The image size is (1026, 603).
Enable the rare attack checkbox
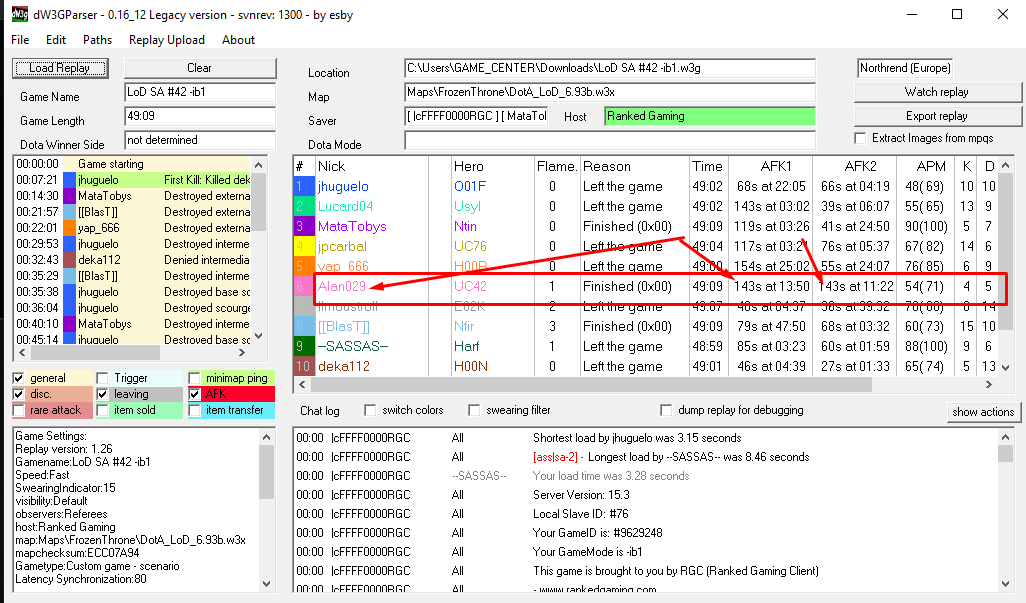(x=18, y=410)
